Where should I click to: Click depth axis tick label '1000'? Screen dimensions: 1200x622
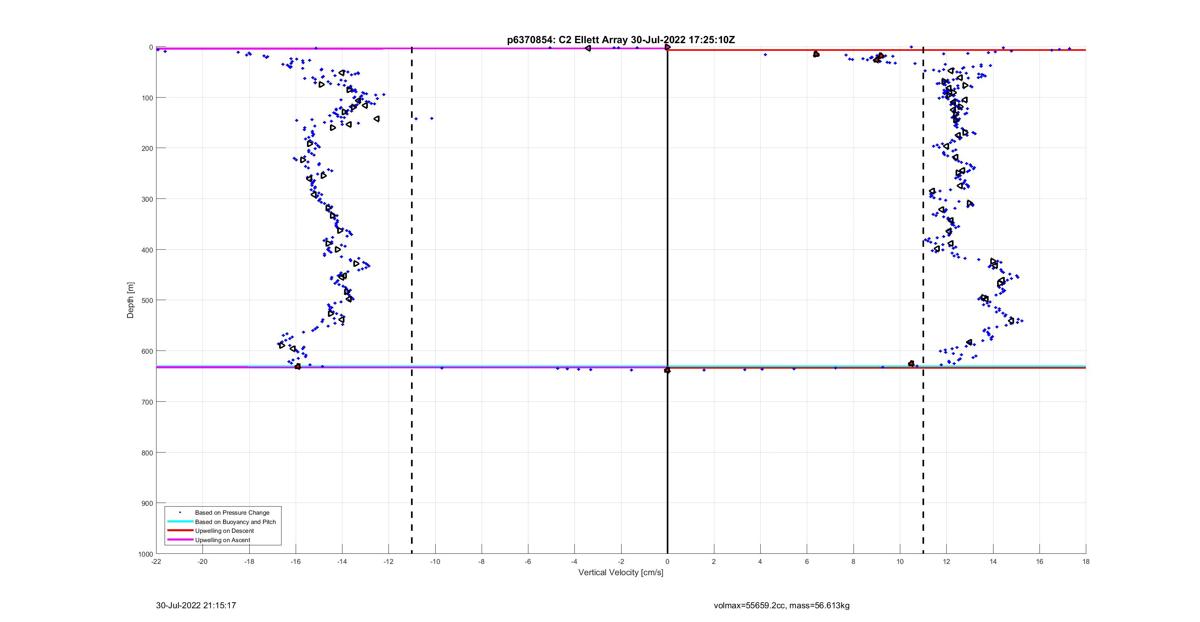144,553
